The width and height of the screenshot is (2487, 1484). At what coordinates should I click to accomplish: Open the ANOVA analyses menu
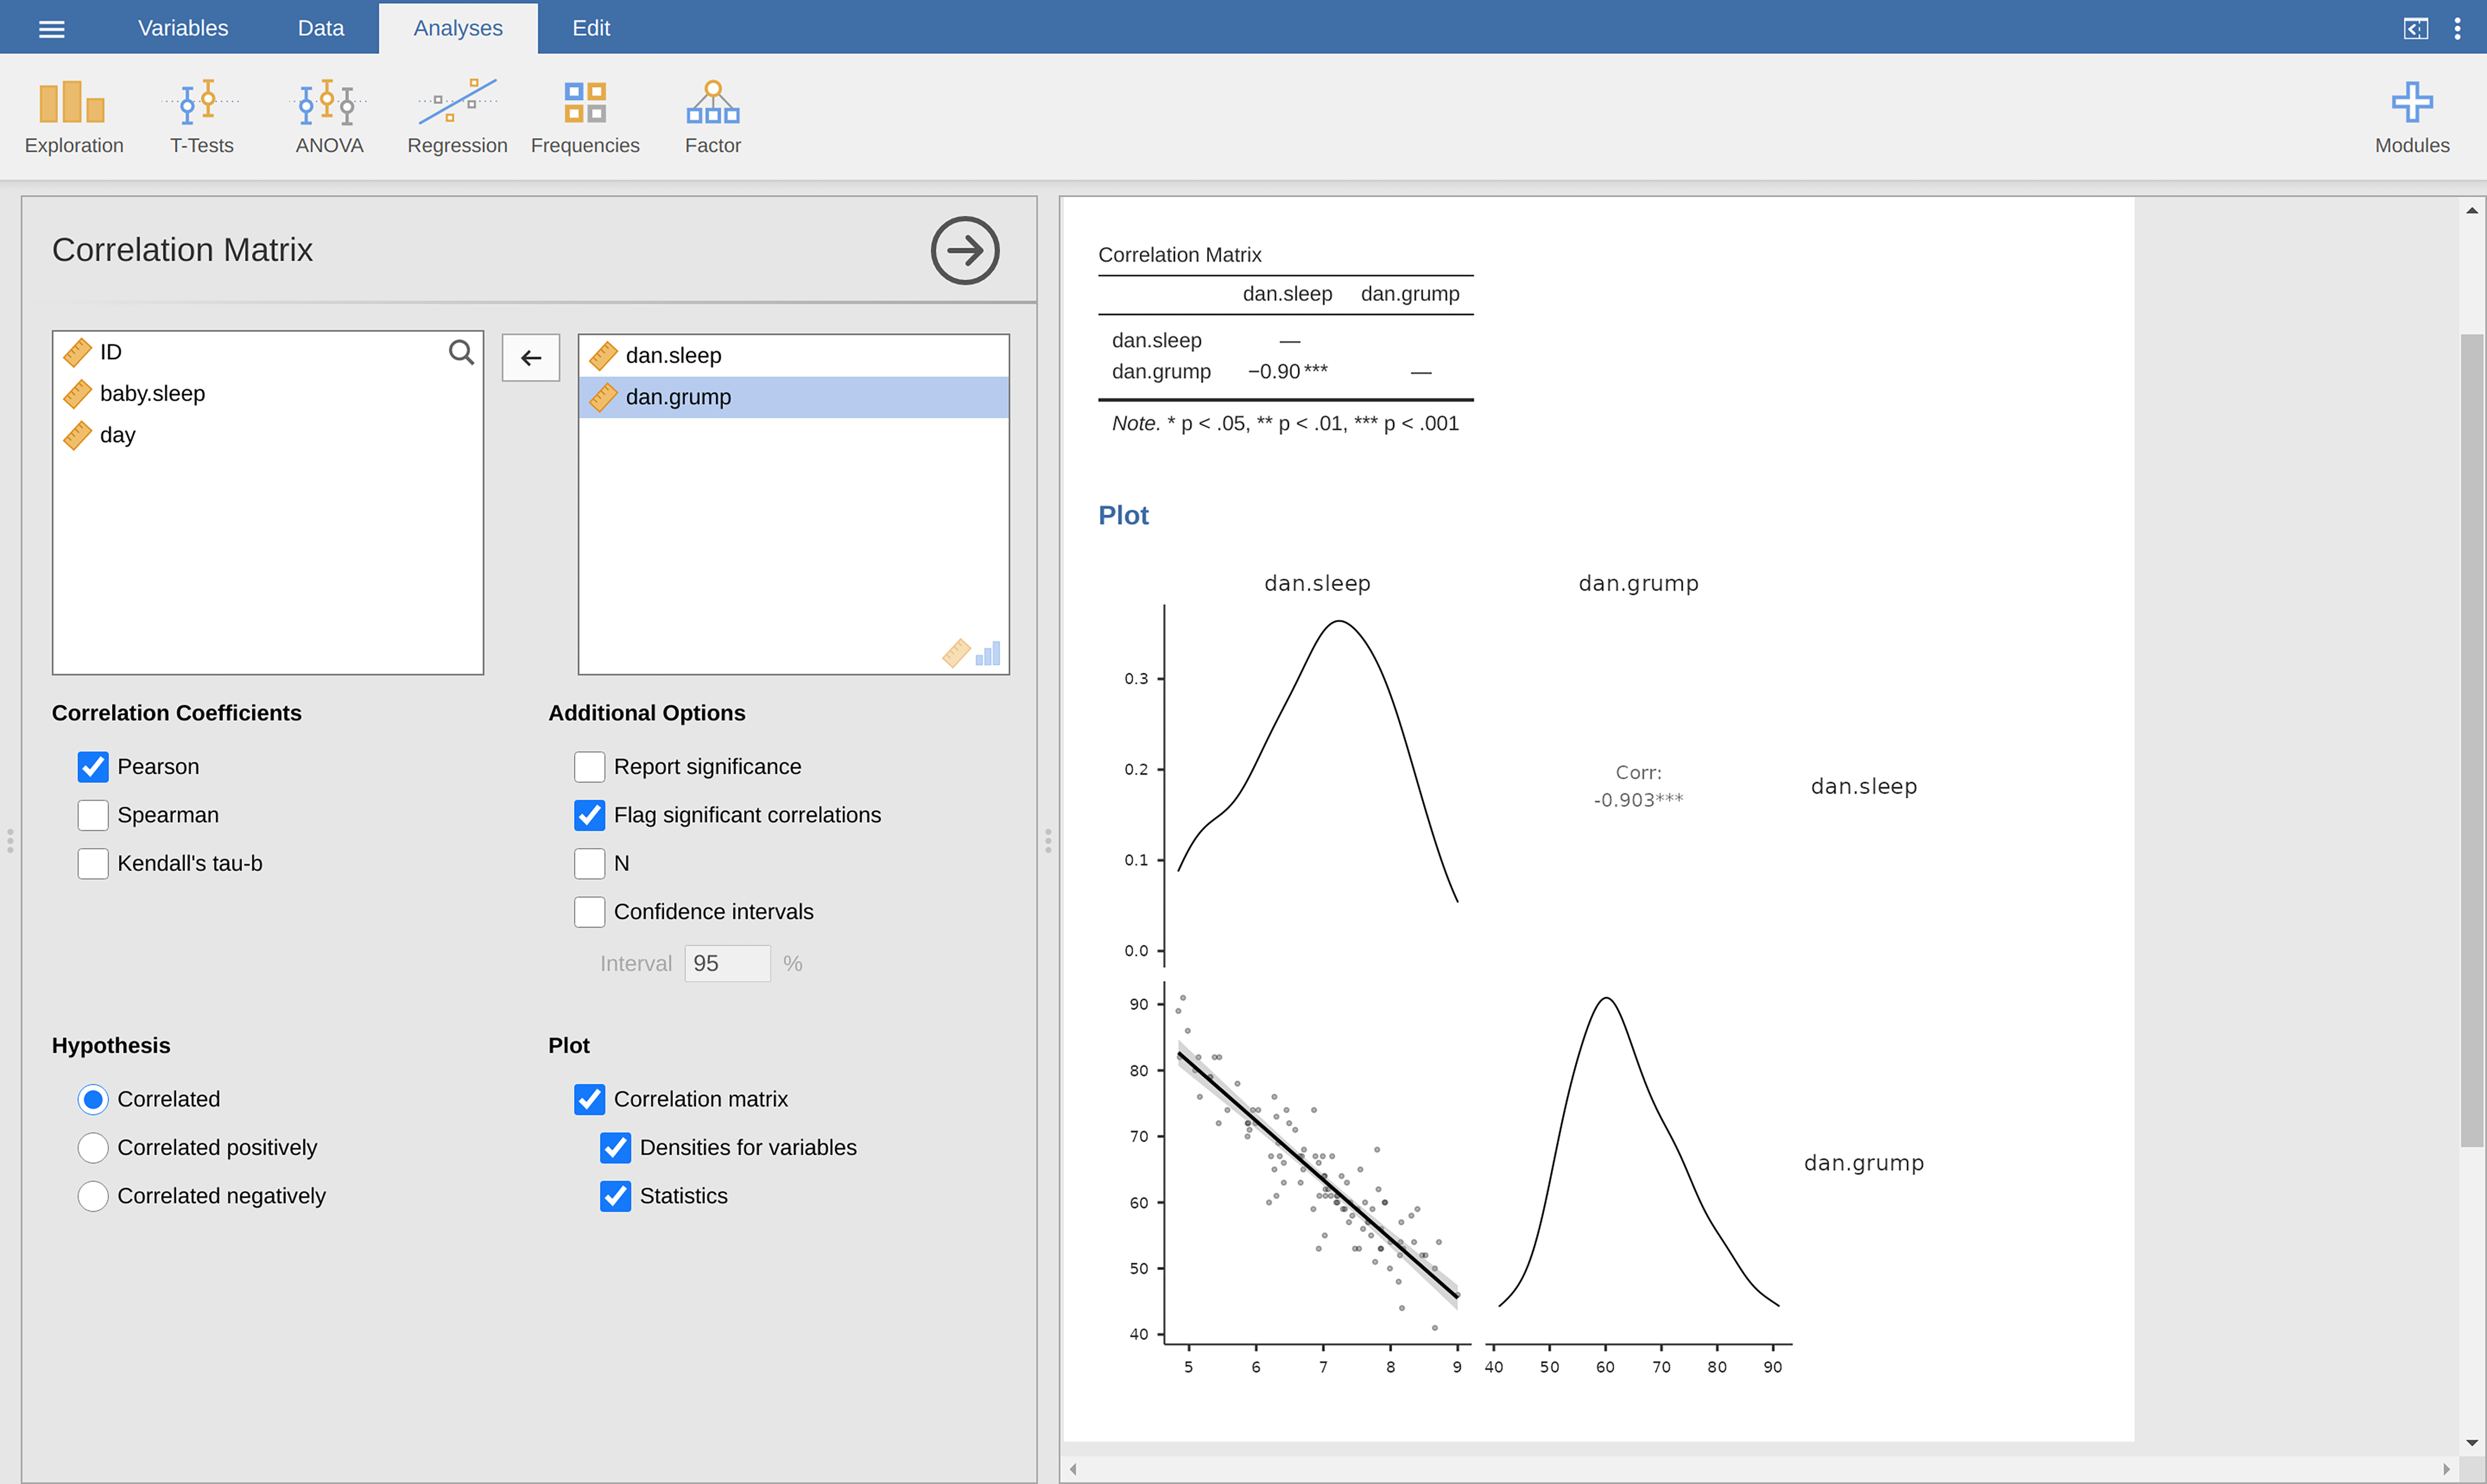[x=329, y=117]
